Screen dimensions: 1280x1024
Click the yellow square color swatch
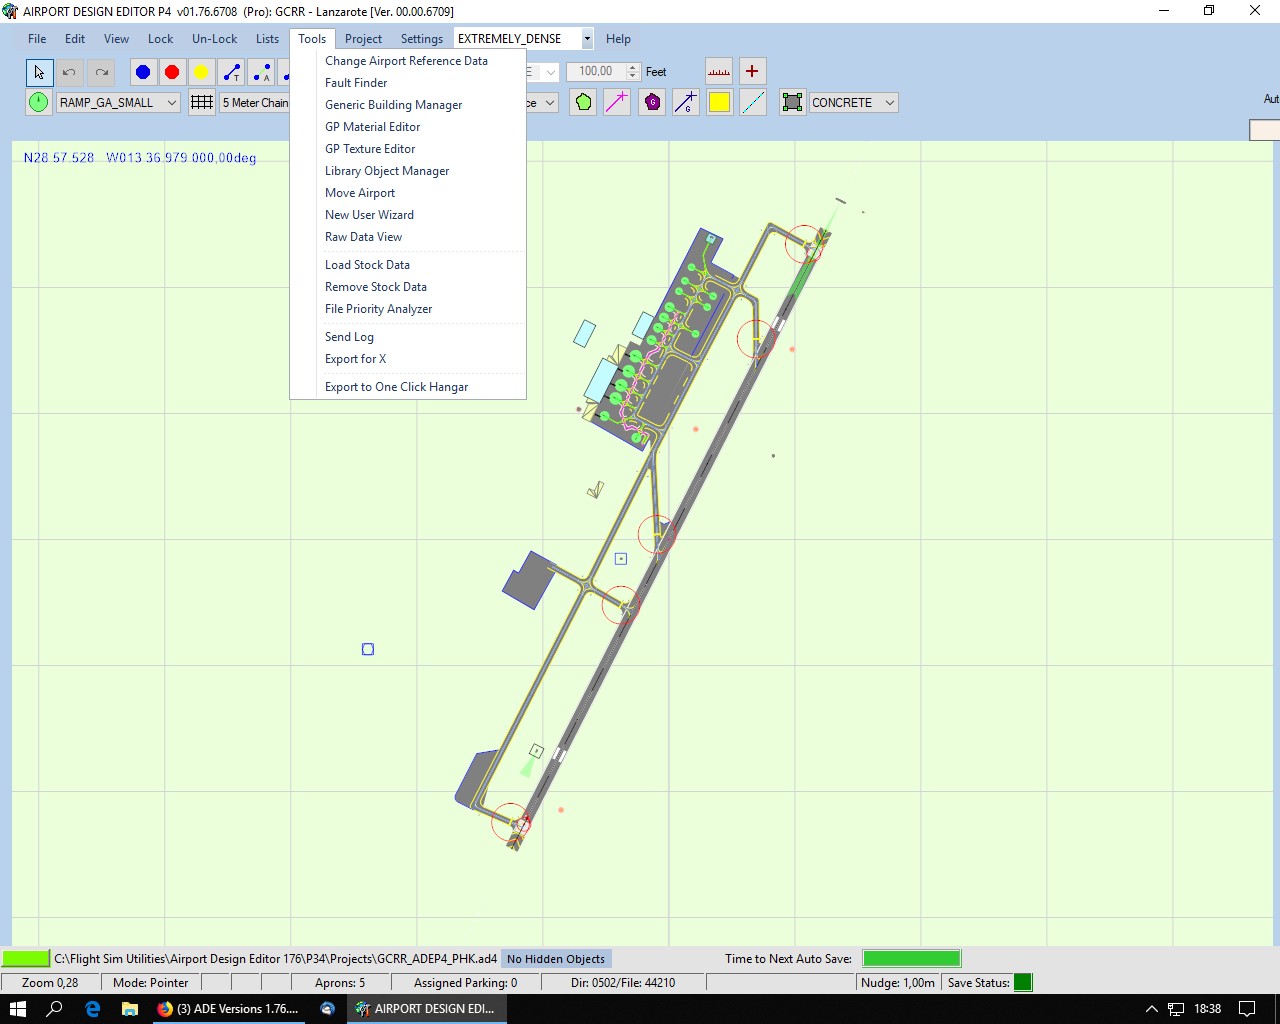tap(719, 102)
